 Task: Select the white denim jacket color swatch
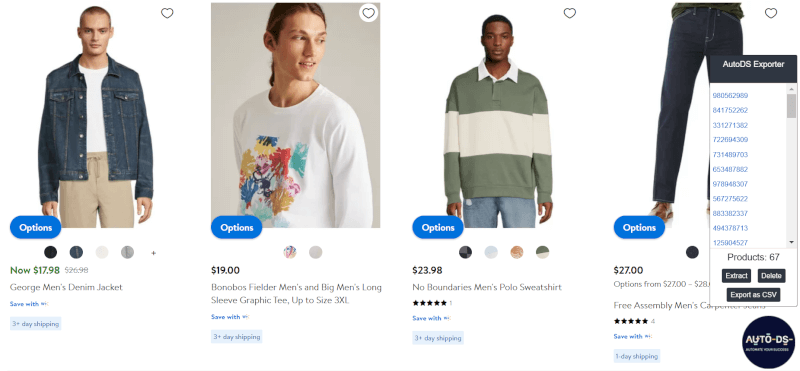(102, 252)
